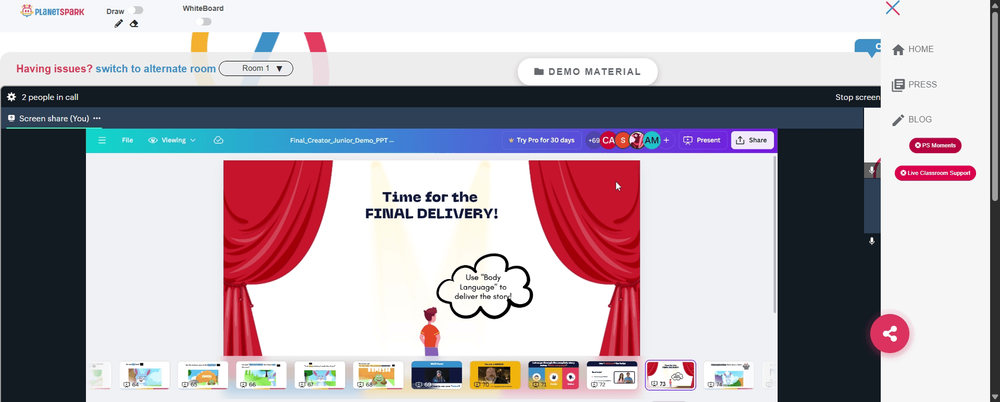Select the eraser tool
The width and height of the screenshot is (1000, 402).
pyautogui.click(x=134, y=24)
